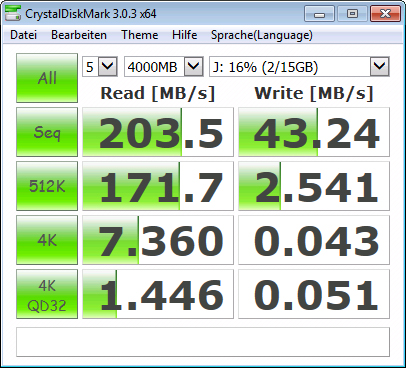Viewport: 406px width, 368px height.
Task: Open the Datei menu
Action: 23,35
